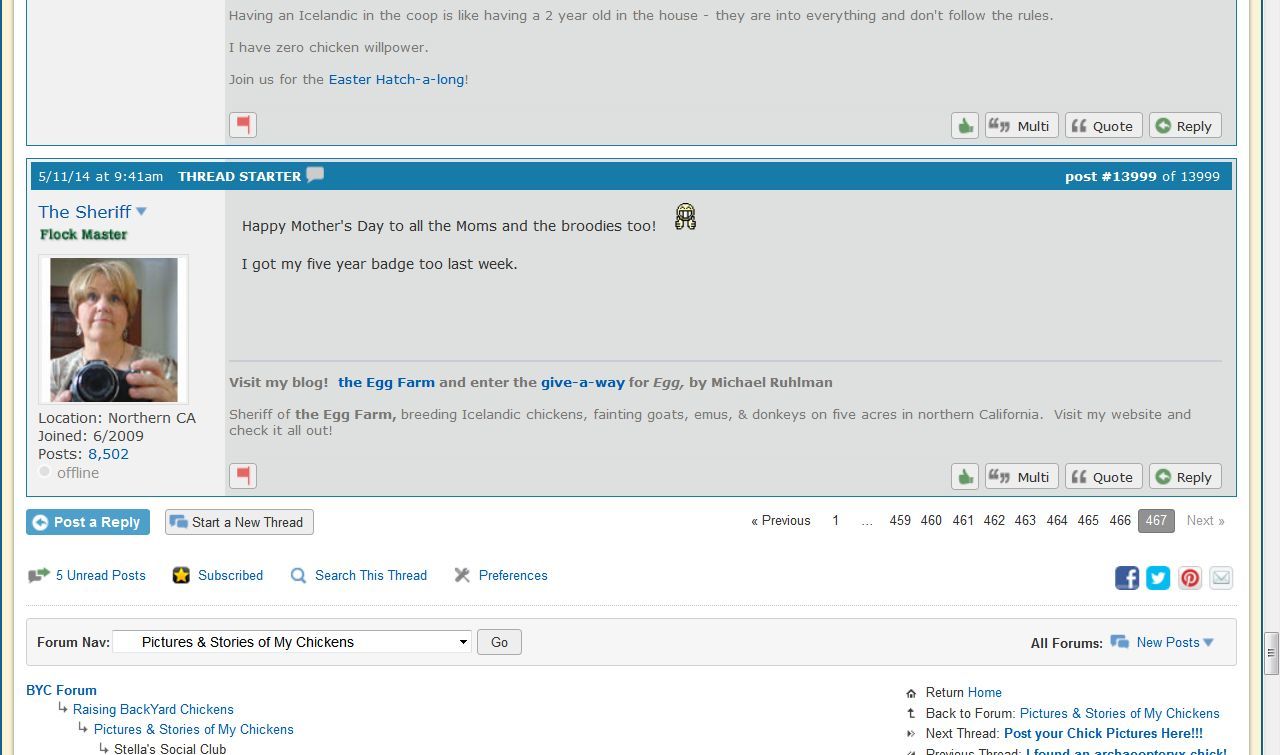Click thumbs-up icon on The Sheriff's post
This screenshot has width=1280, height=755.
point(964,477)
